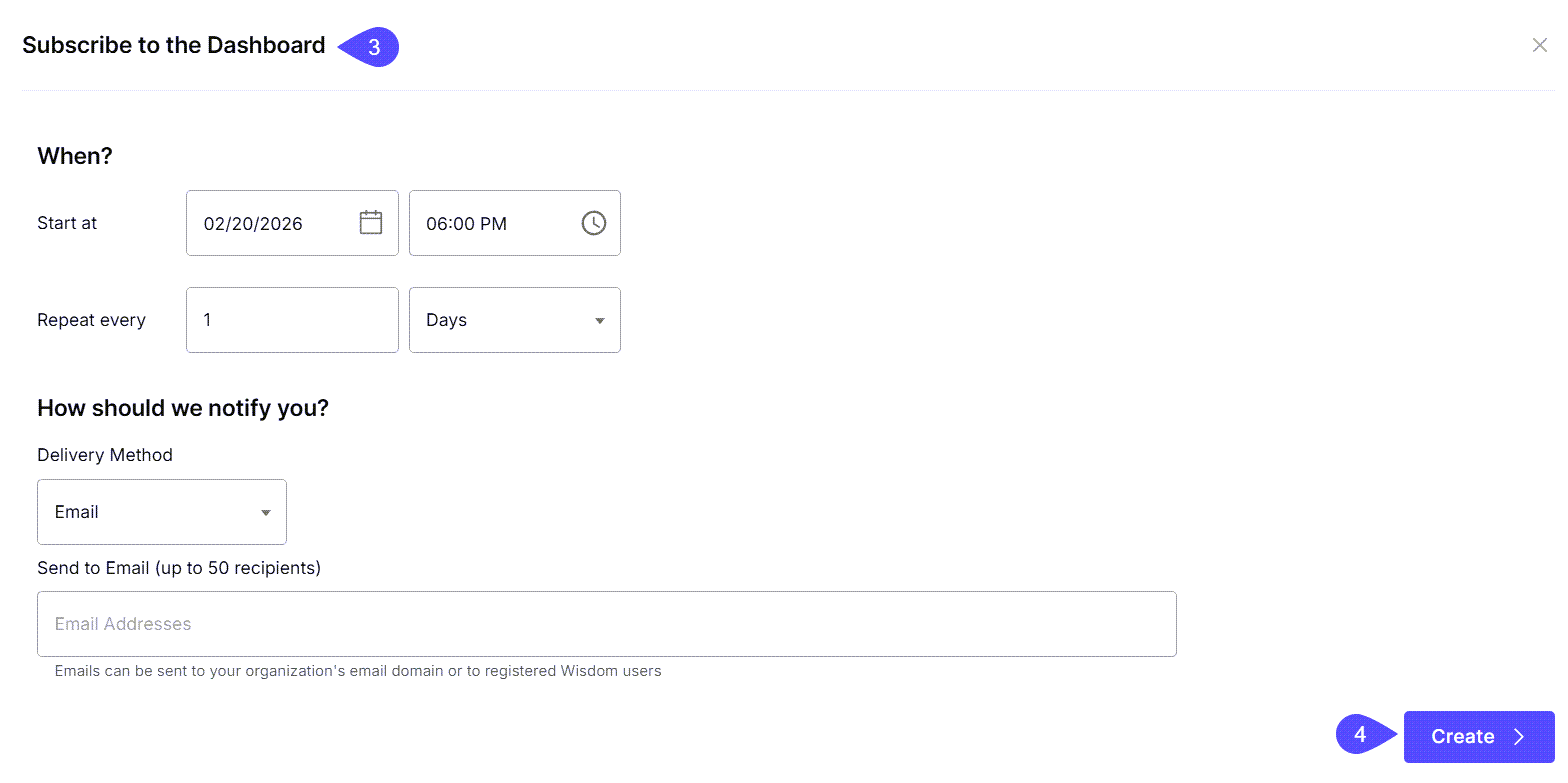Click the Send to Email recipients label

tap(178, 567)
